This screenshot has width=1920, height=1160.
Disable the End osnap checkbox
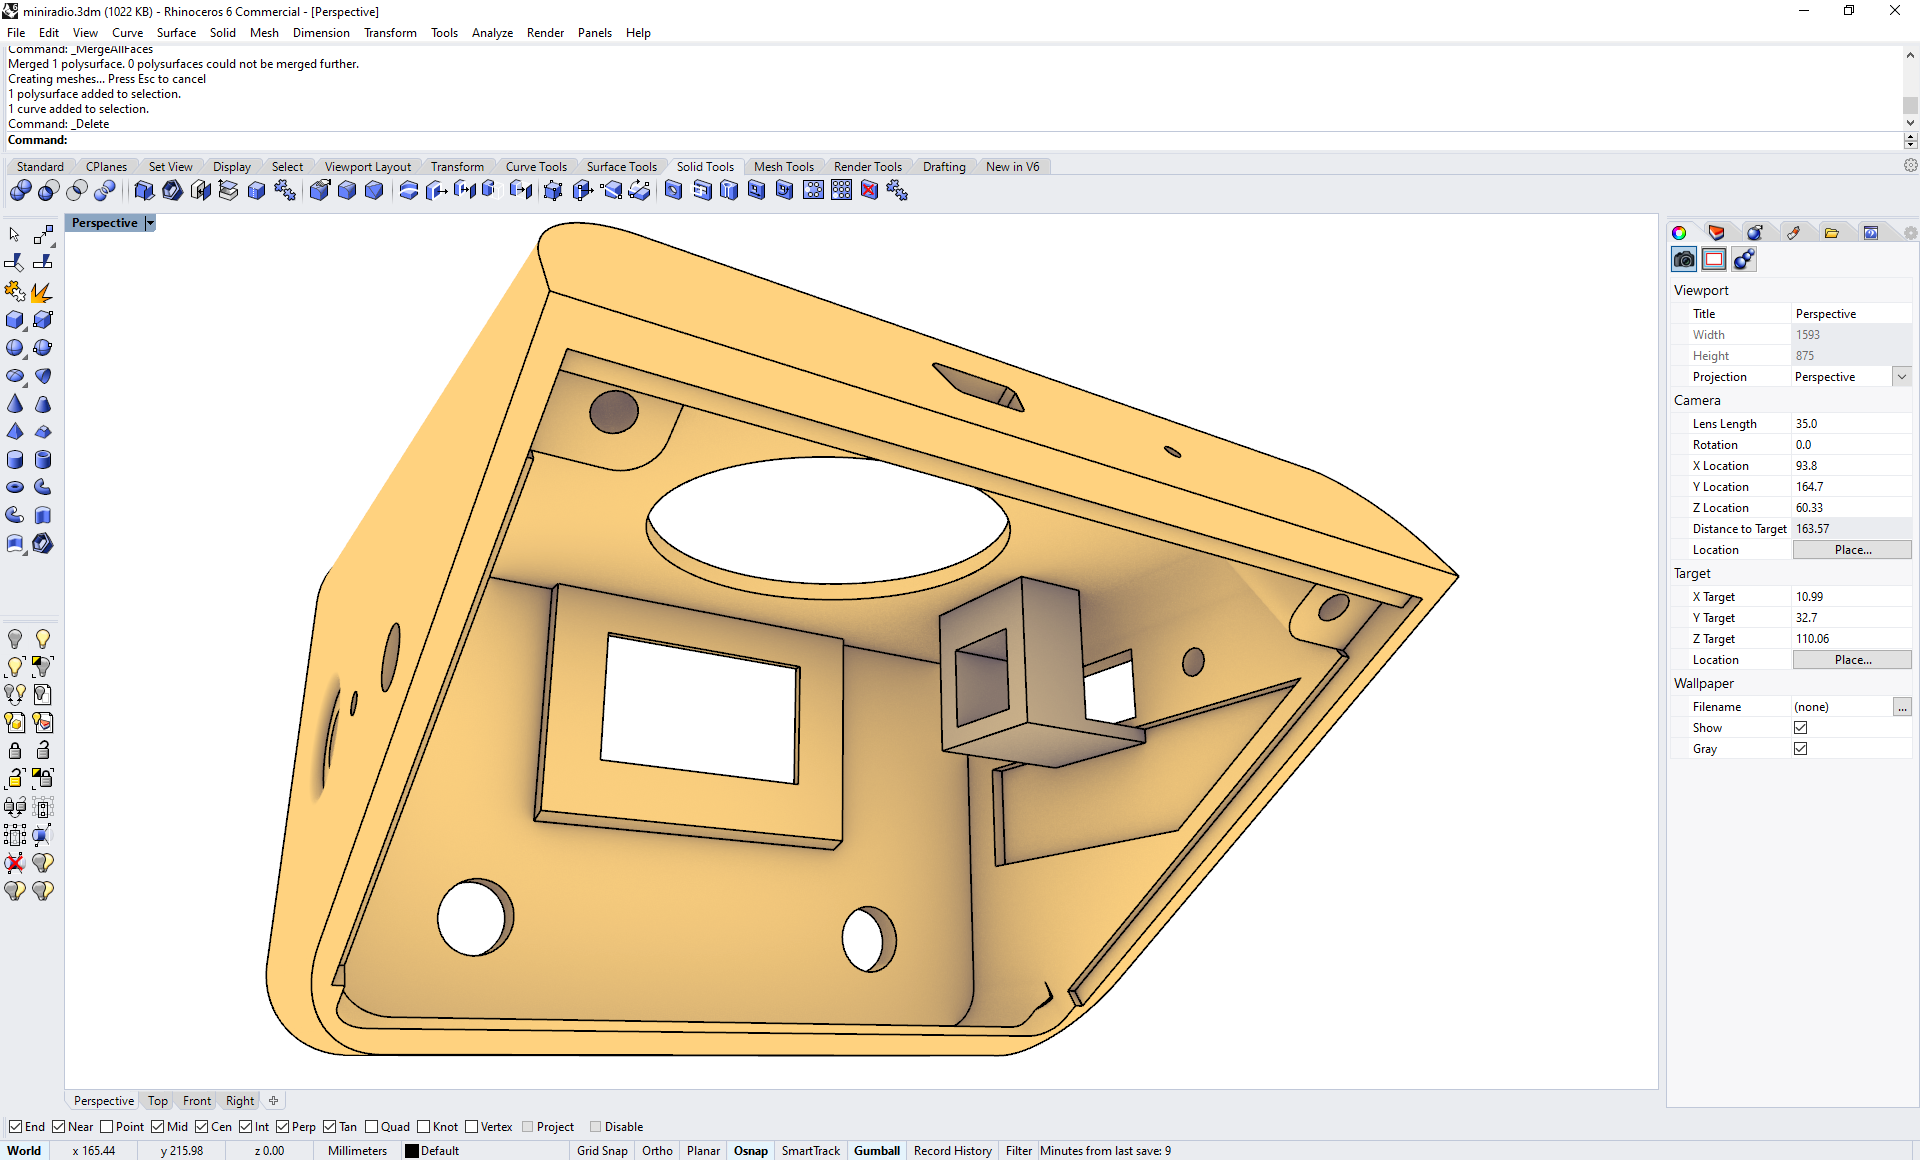(13, 1127)
